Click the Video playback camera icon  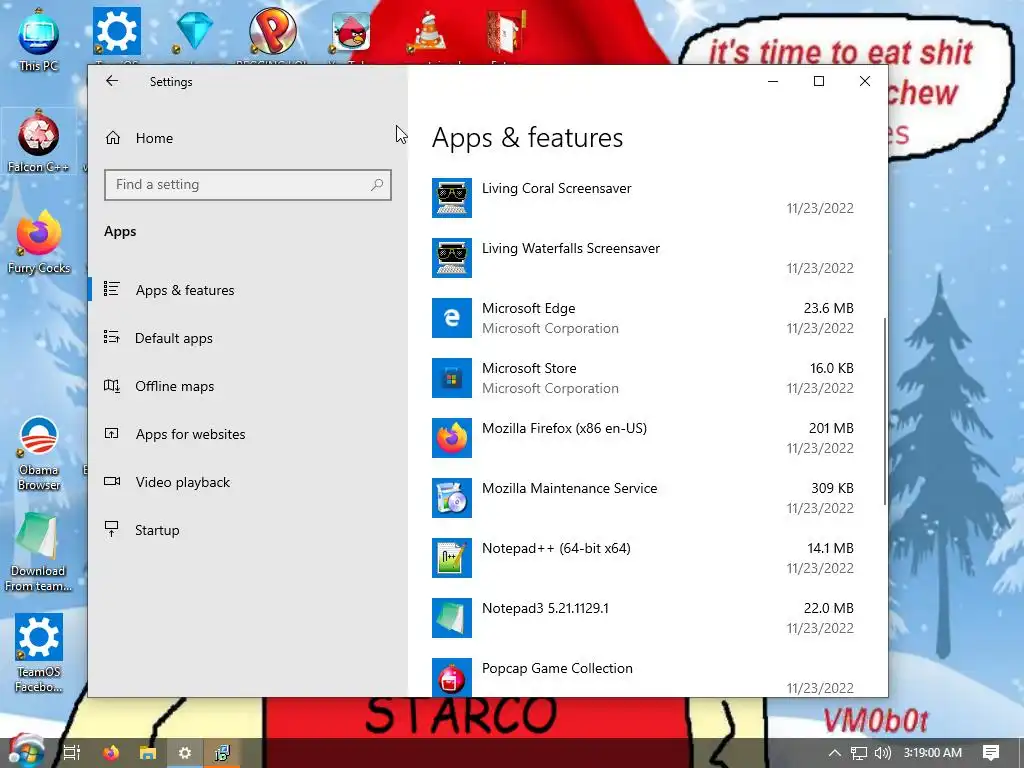(x=112, y=481)
